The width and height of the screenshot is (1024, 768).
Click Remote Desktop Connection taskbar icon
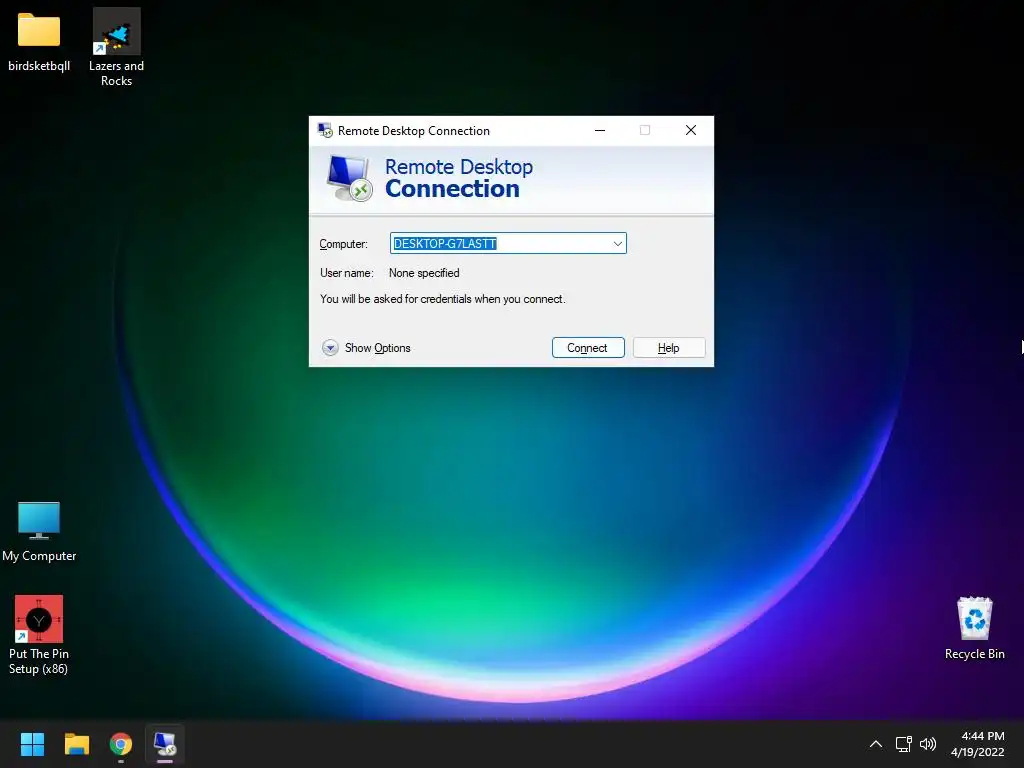165,744
